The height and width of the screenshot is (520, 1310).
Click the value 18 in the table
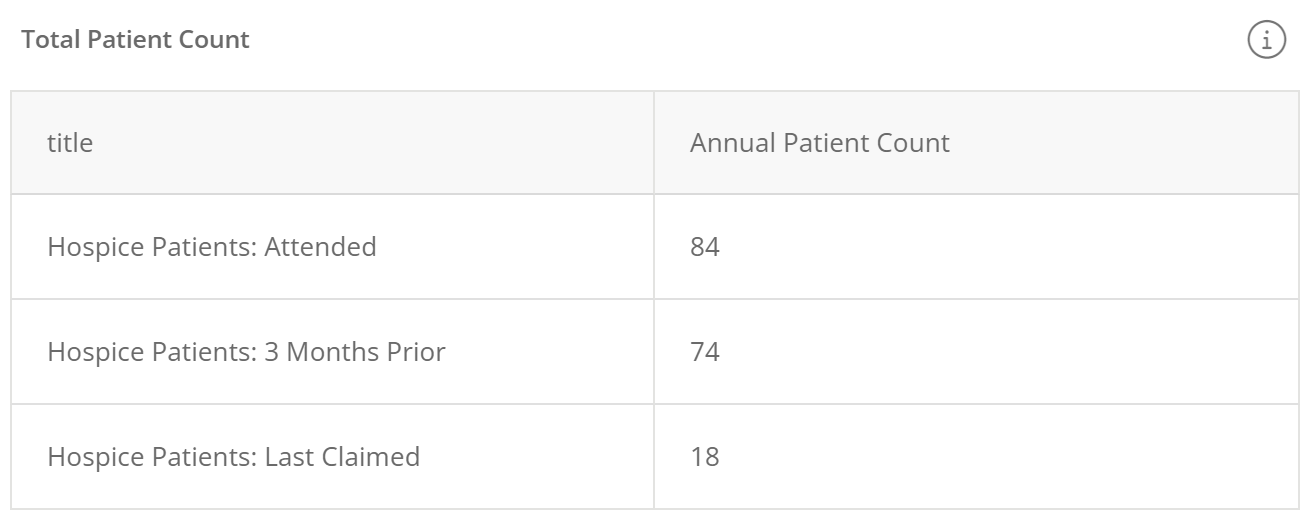tap(705, 457)
